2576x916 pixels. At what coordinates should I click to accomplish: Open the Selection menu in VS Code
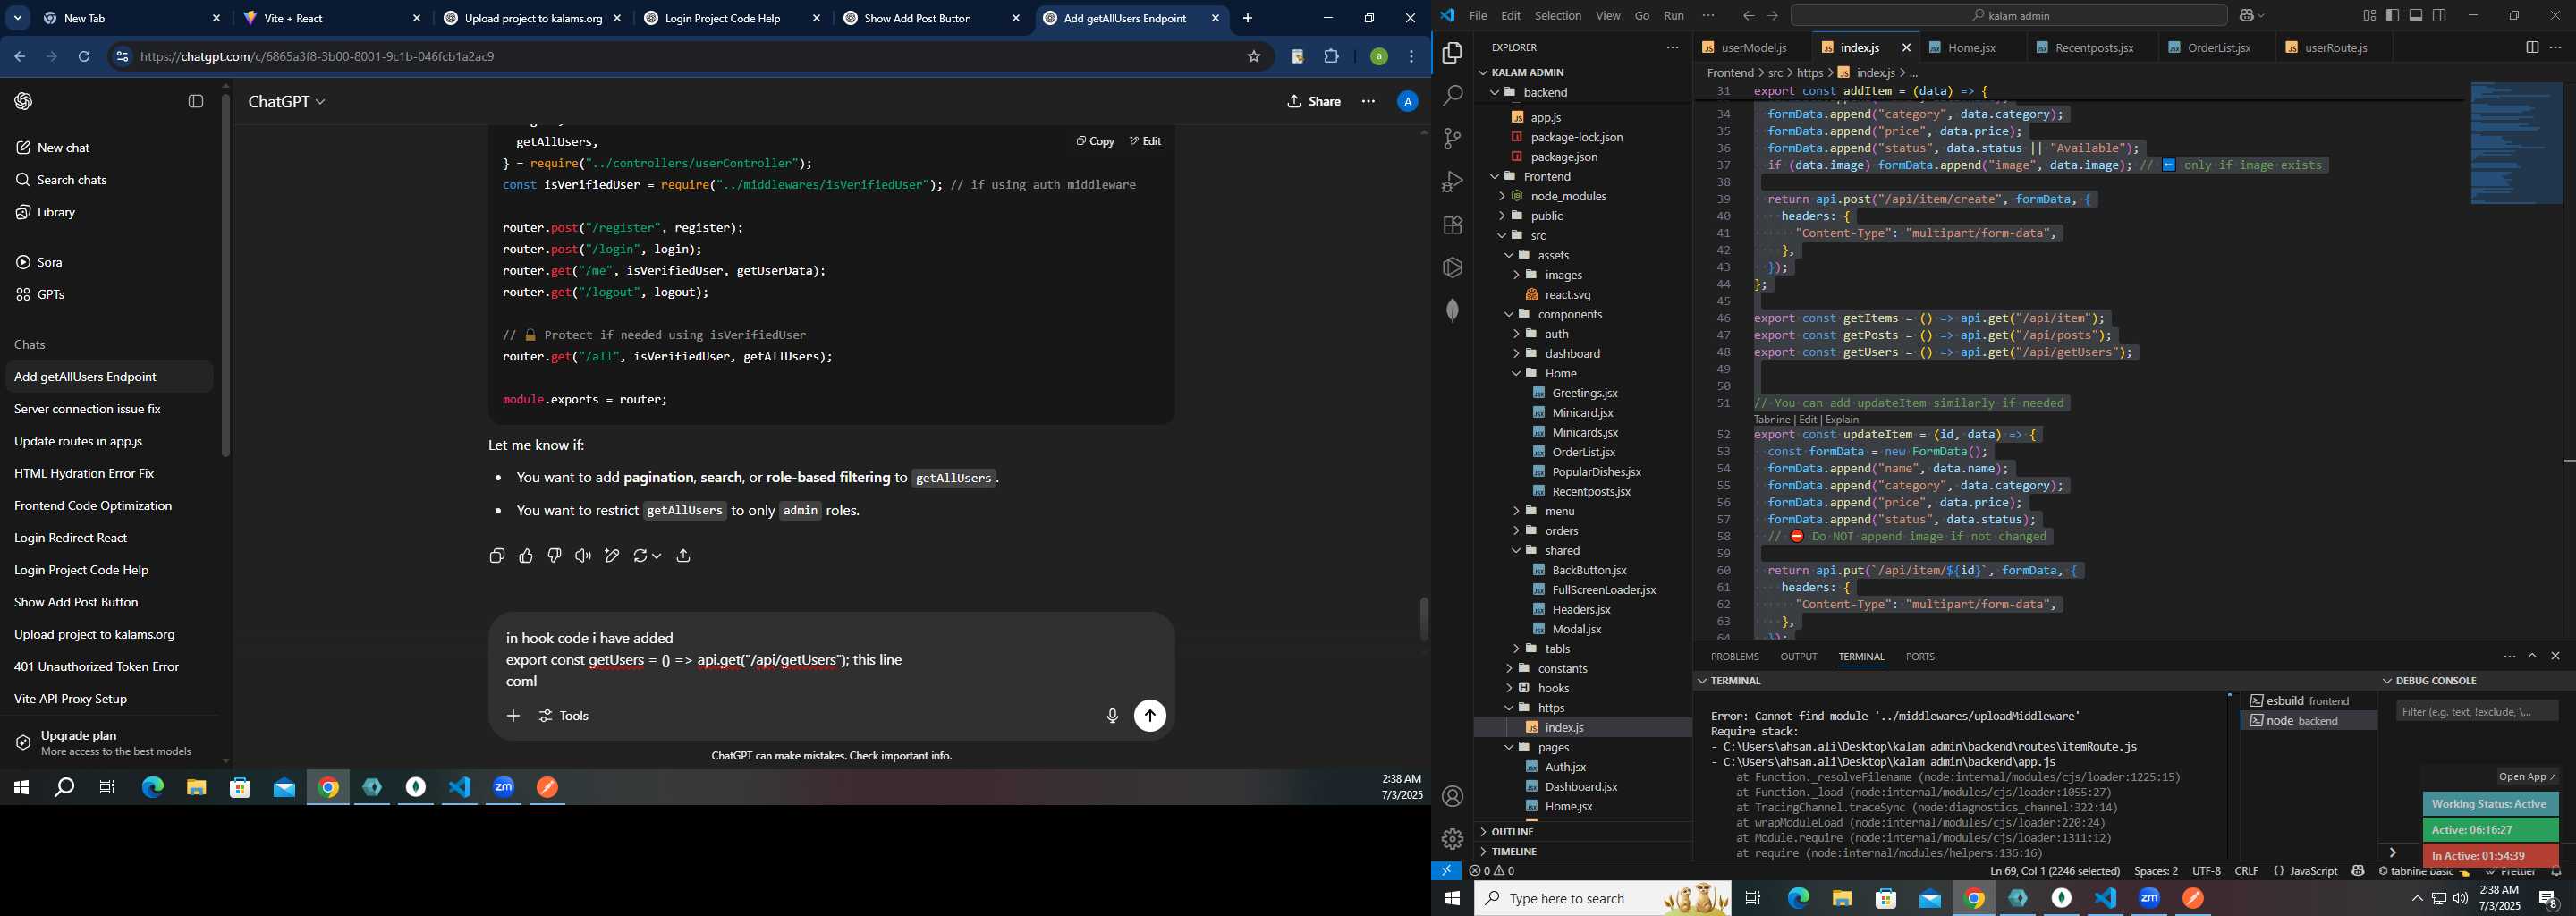coord(1558,15)
